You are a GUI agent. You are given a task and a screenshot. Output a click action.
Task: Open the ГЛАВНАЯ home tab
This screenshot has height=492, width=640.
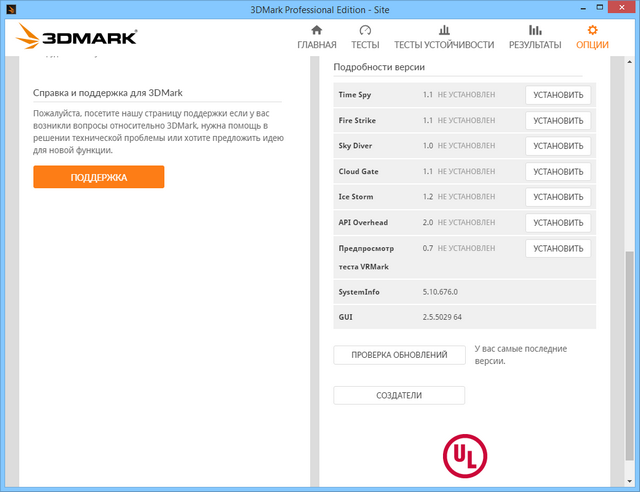coord(317,37)
